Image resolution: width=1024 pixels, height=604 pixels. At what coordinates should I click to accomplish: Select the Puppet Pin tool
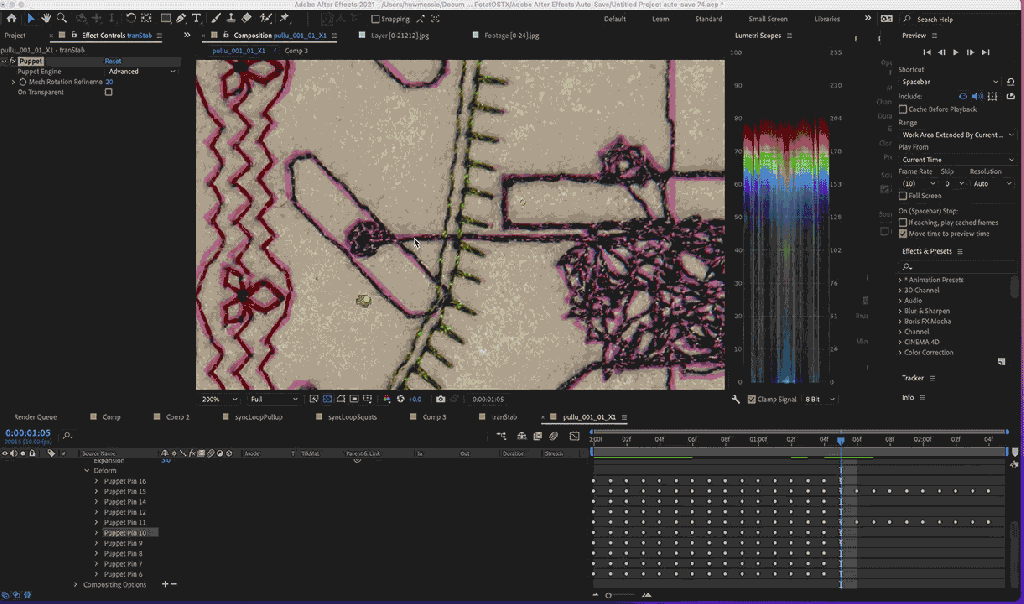coord(283,18)
